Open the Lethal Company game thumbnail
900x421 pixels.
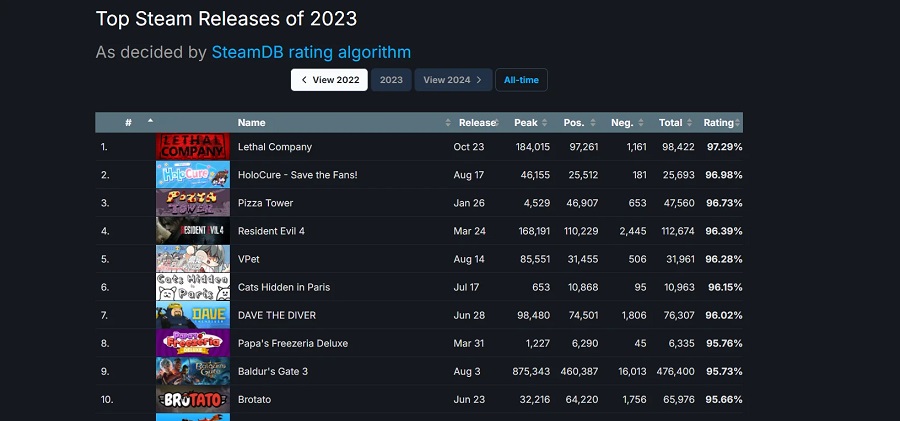click(x=193, y=146)
